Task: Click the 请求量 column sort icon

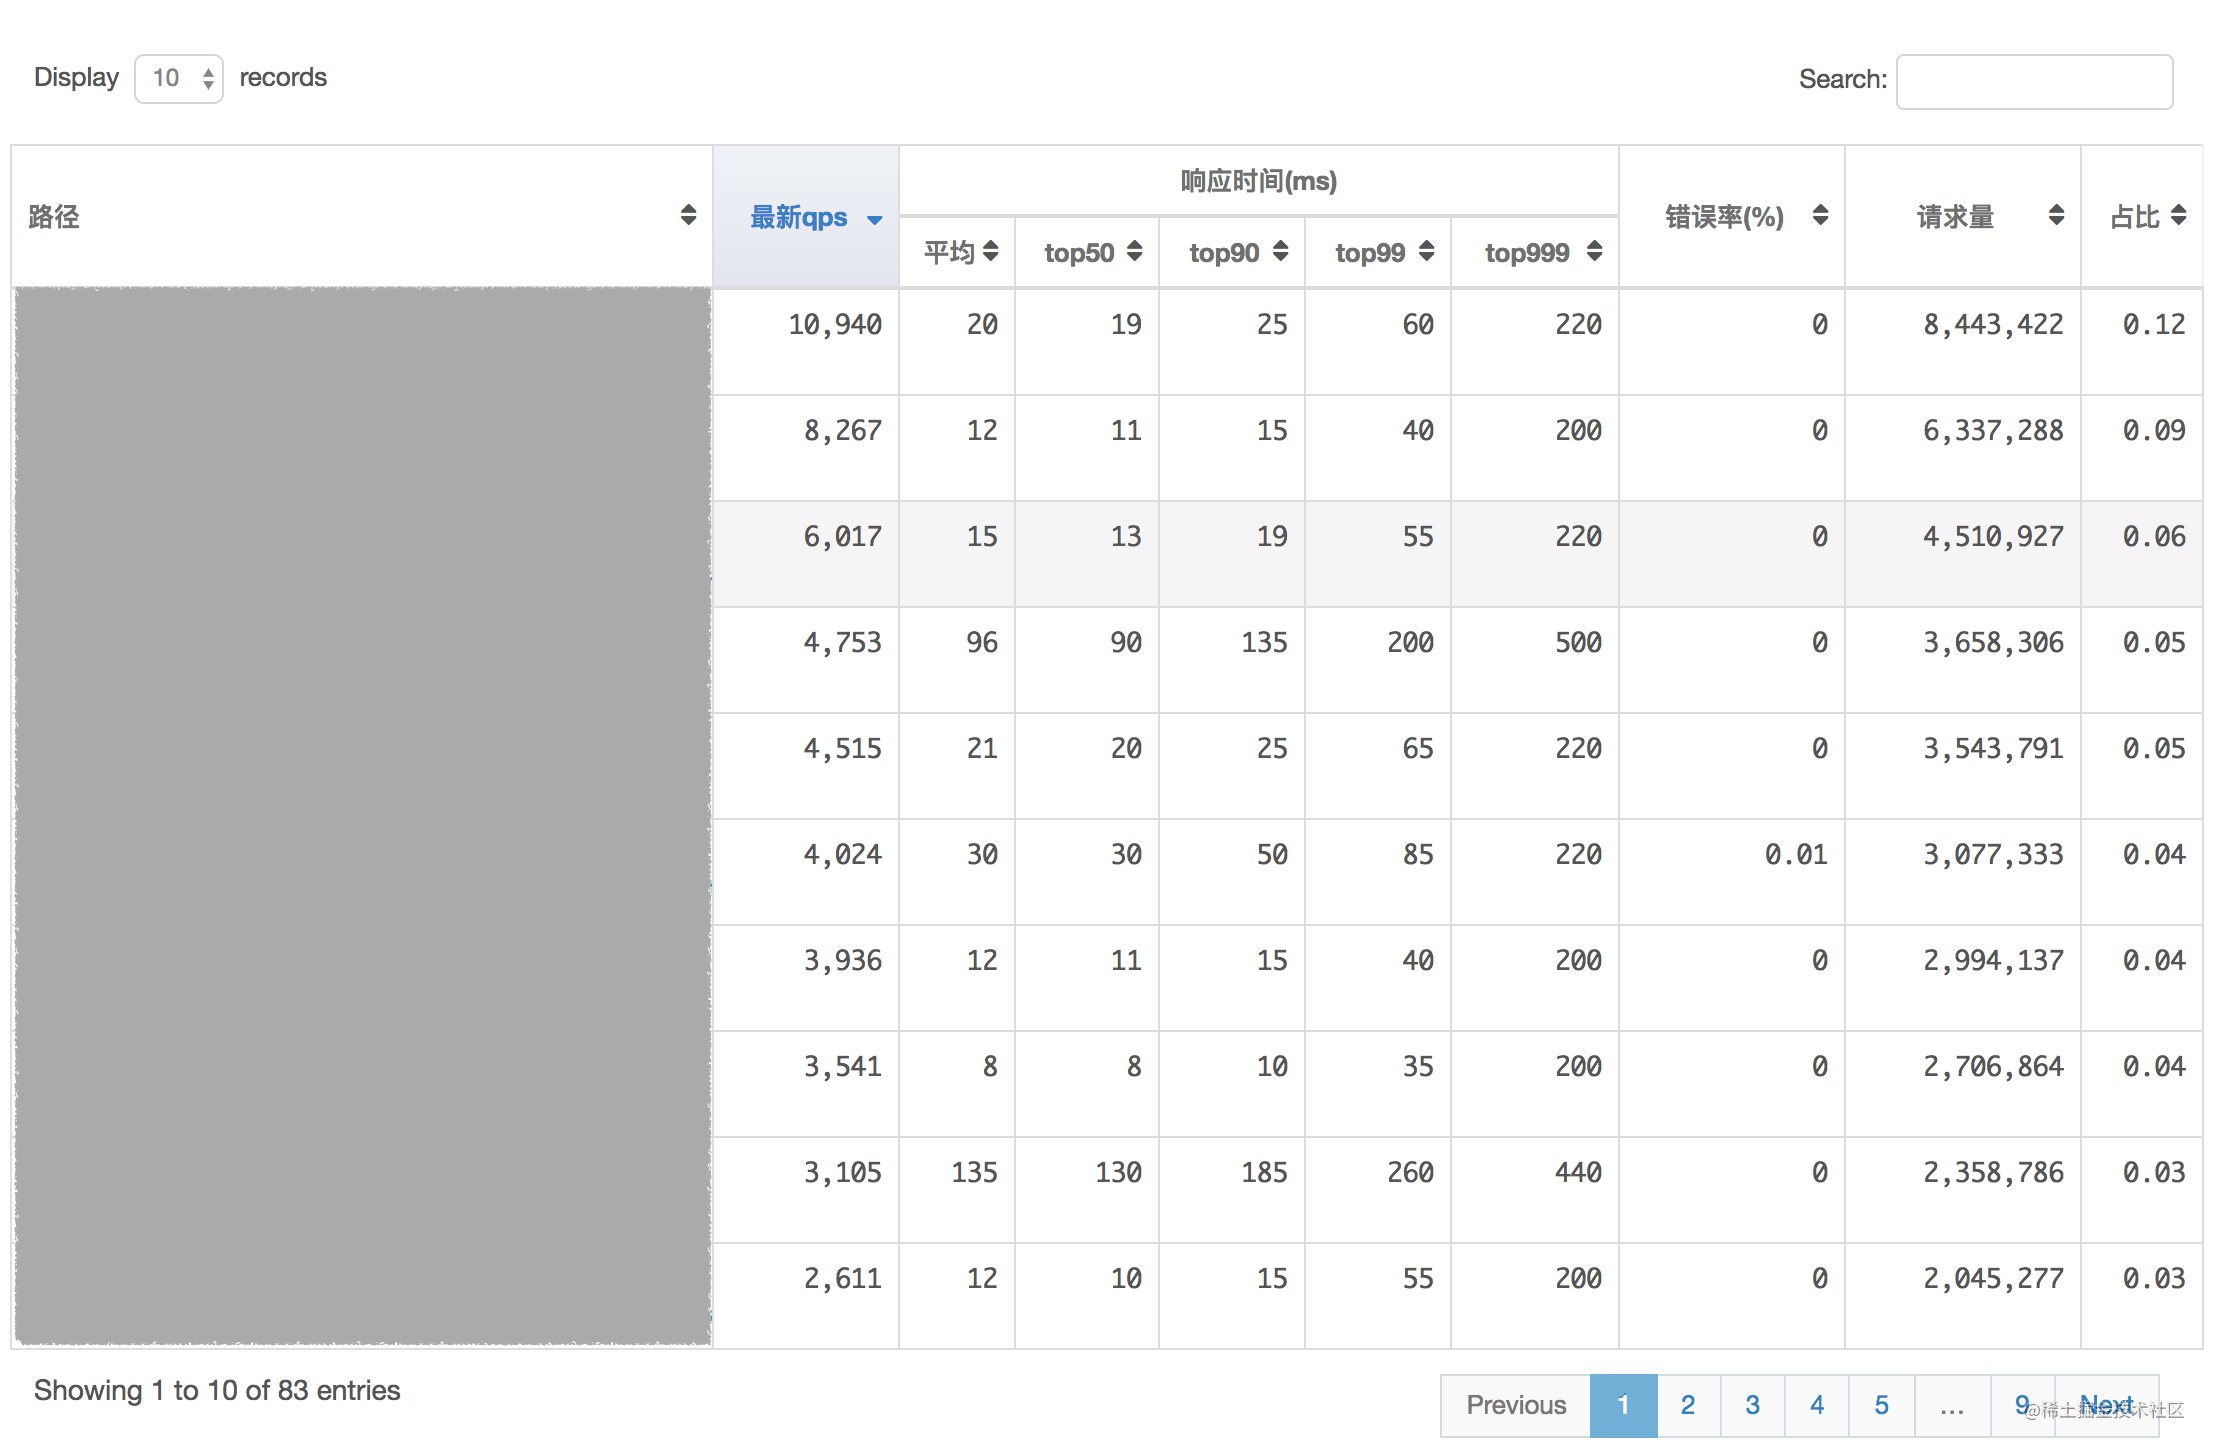Action: (2056, 215)
